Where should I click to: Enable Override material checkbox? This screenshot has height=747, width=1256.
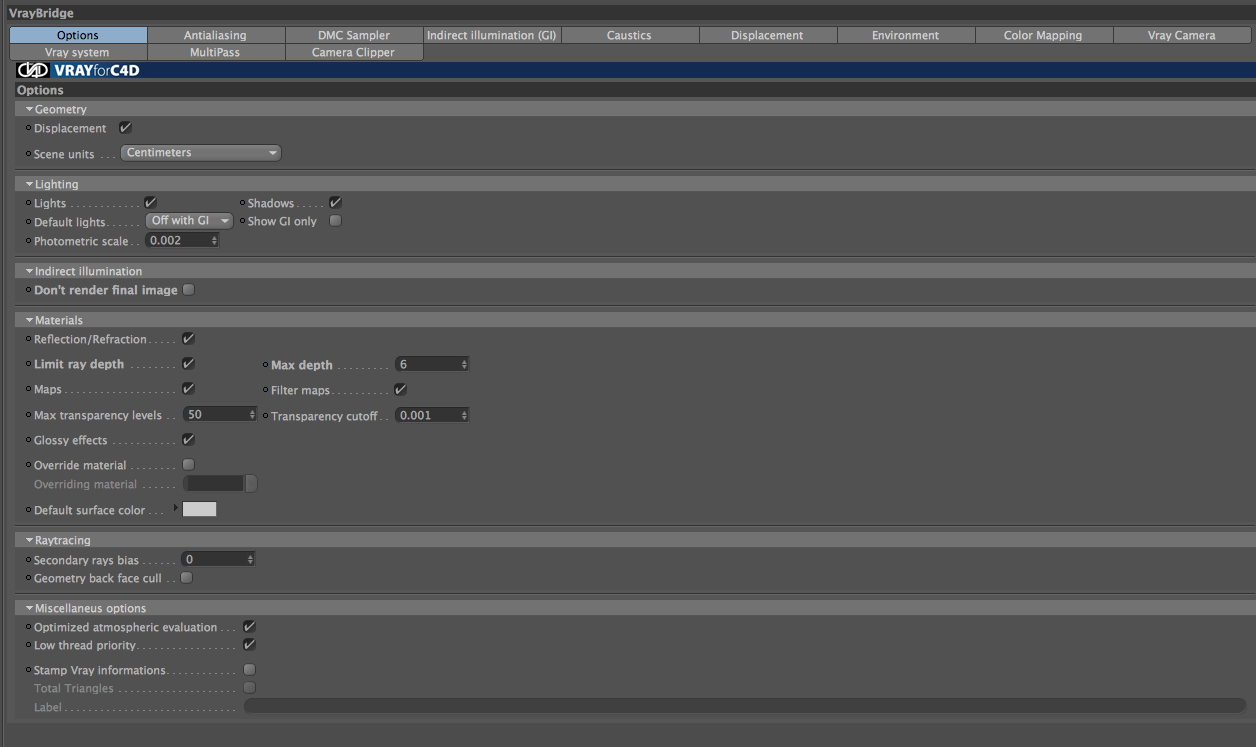[x=188, y=465]
